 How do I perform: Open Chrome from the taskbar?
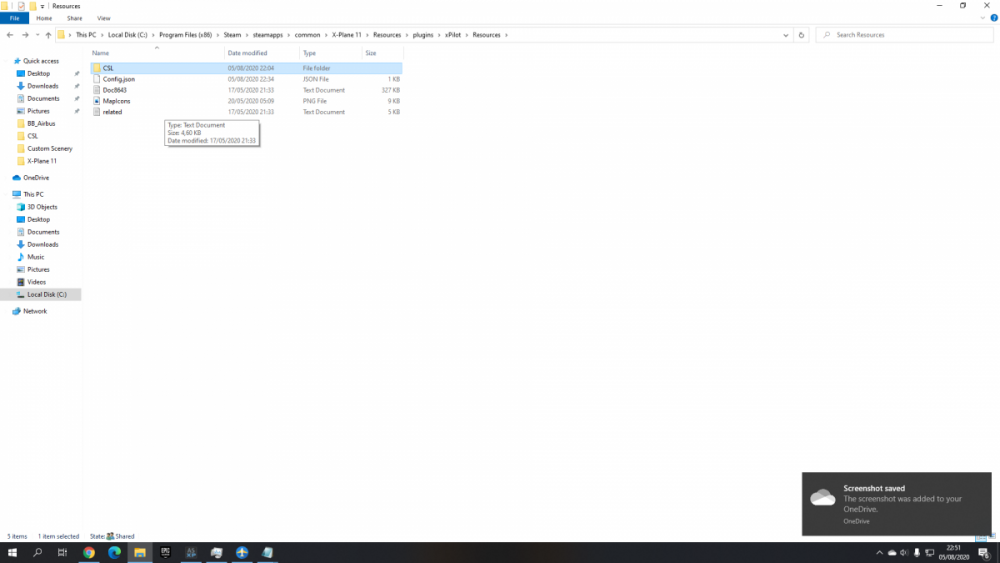pyautogui.click(x=88, y=552)
